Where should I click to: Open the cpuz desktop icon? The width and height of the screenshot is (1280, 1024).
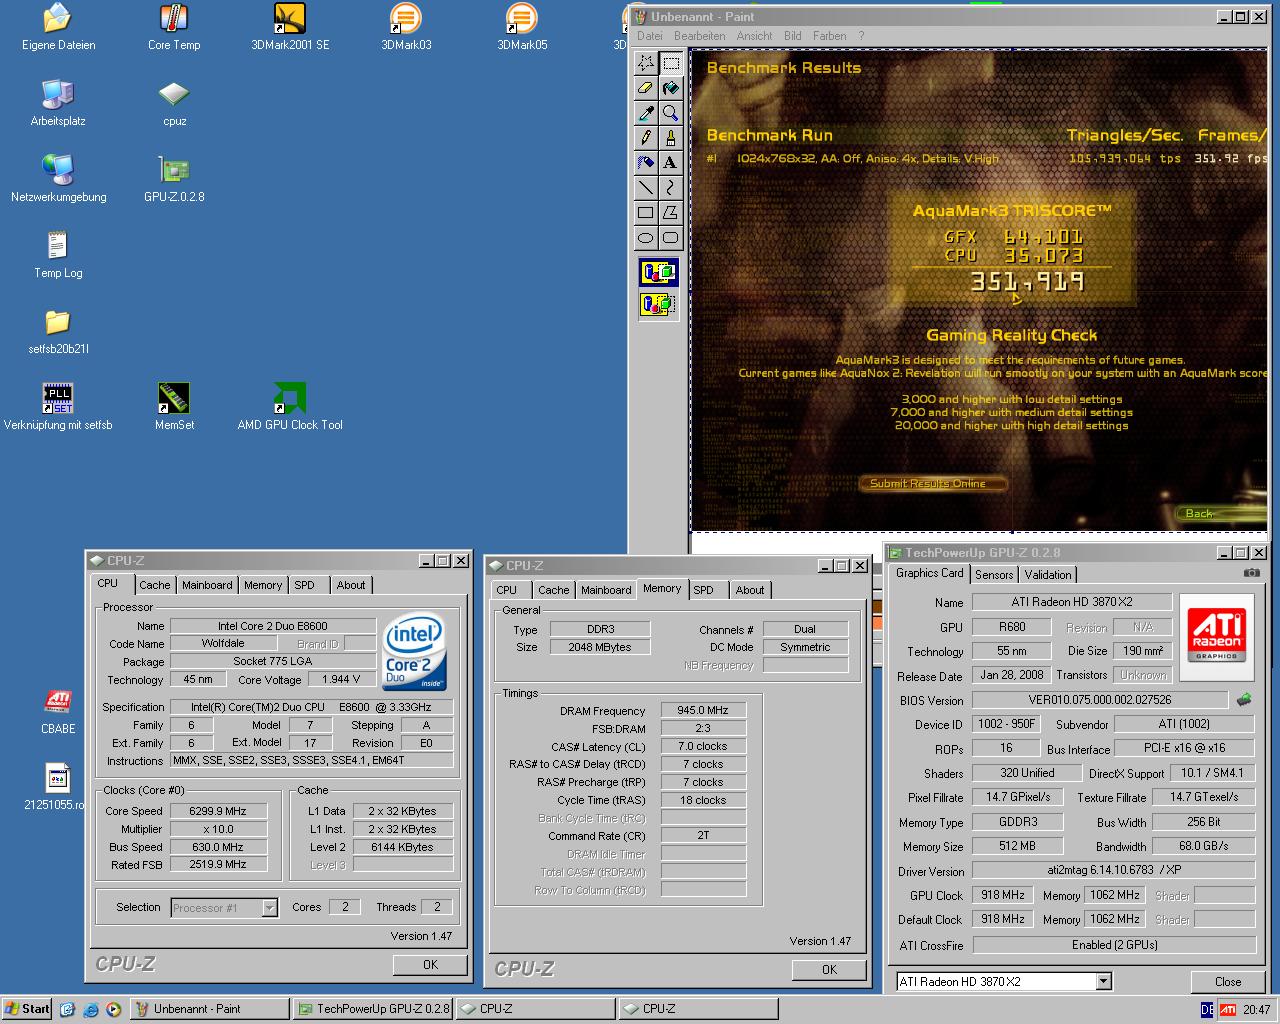pyautogui.click(x=174, y=103)
